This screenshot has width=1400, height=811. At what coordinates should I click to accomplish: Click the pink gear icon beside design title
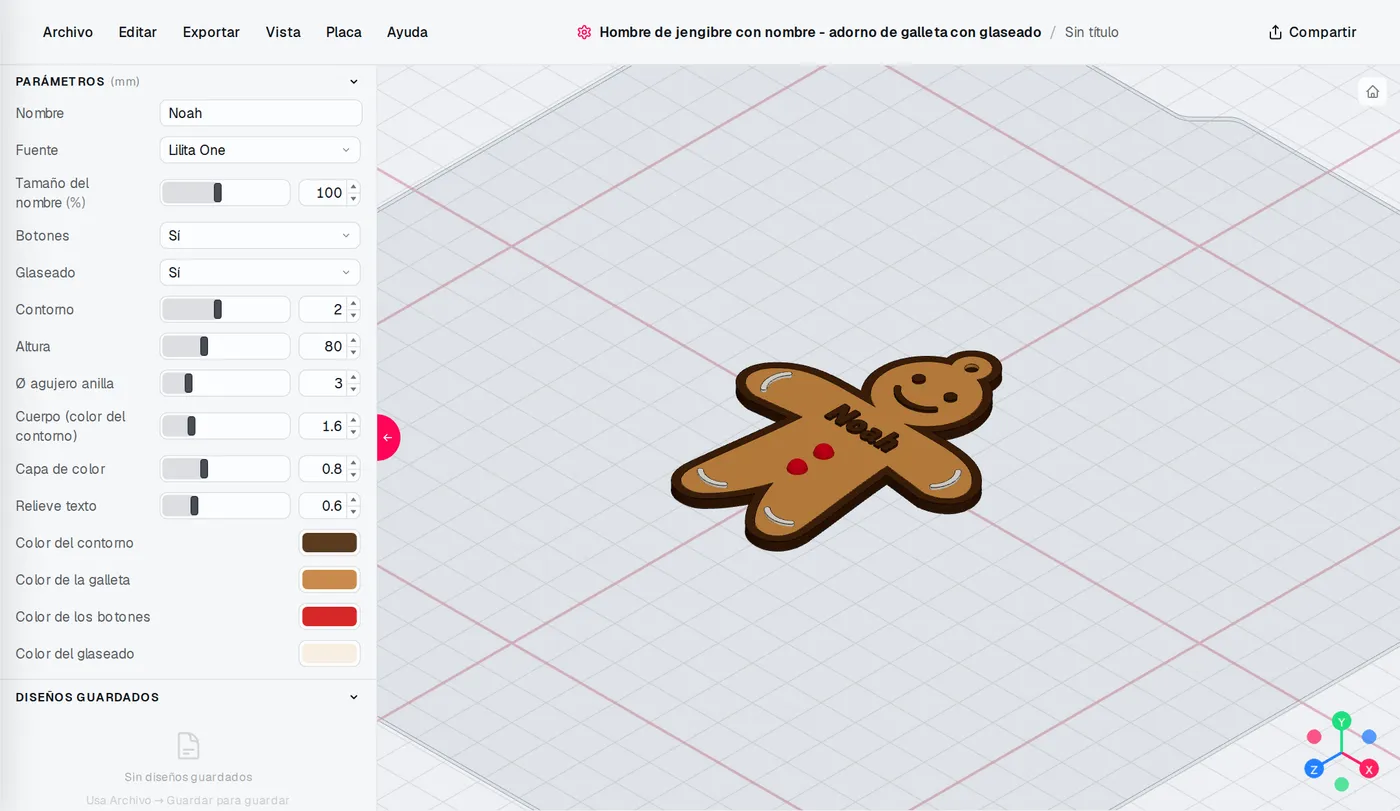584,32
